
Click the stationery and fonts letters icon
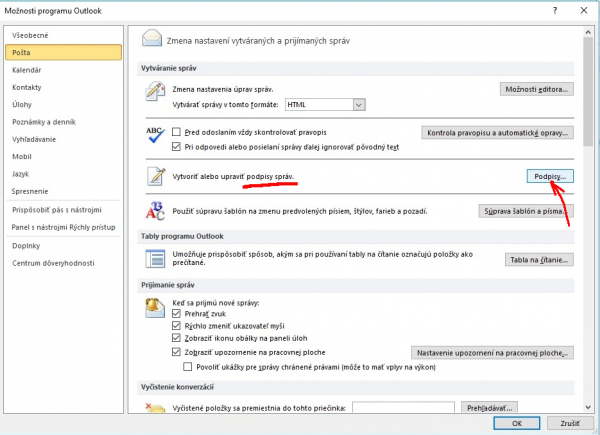[155, 210]
